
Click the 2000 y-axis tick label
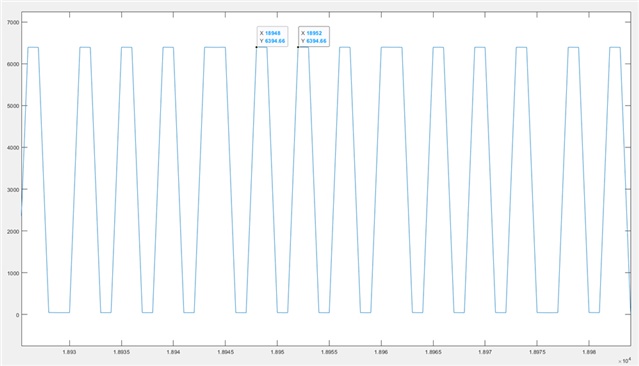click(13, 231)
